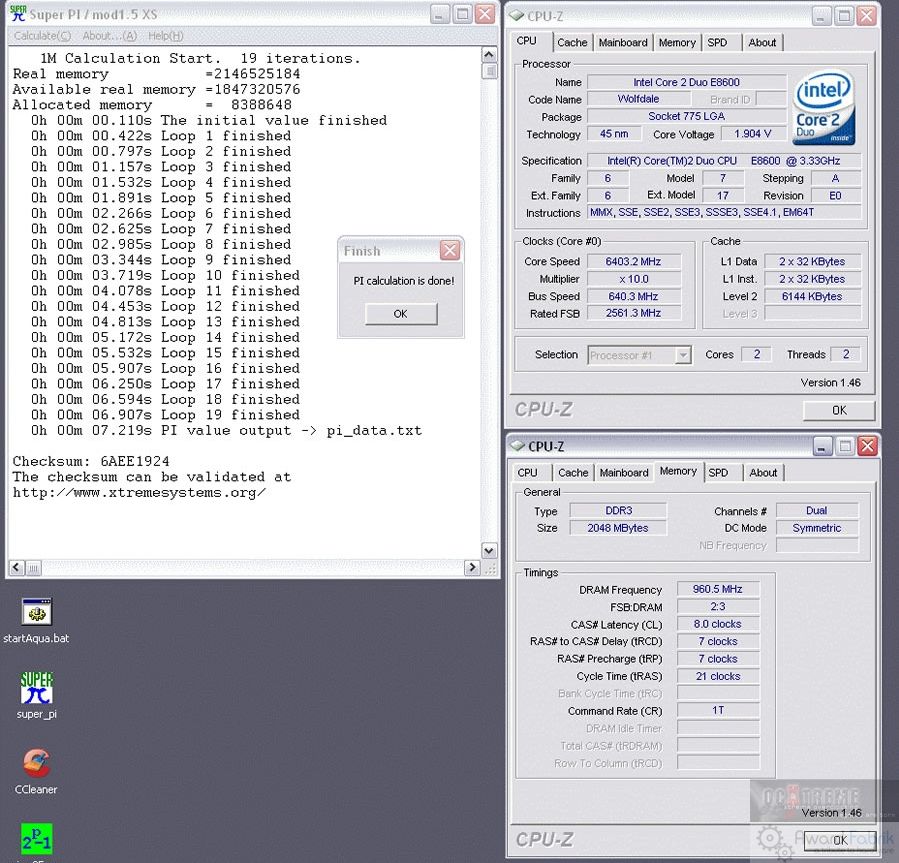Click the xtremesystems.org URL text
The image size is (899, 863).
click(139, 493)
